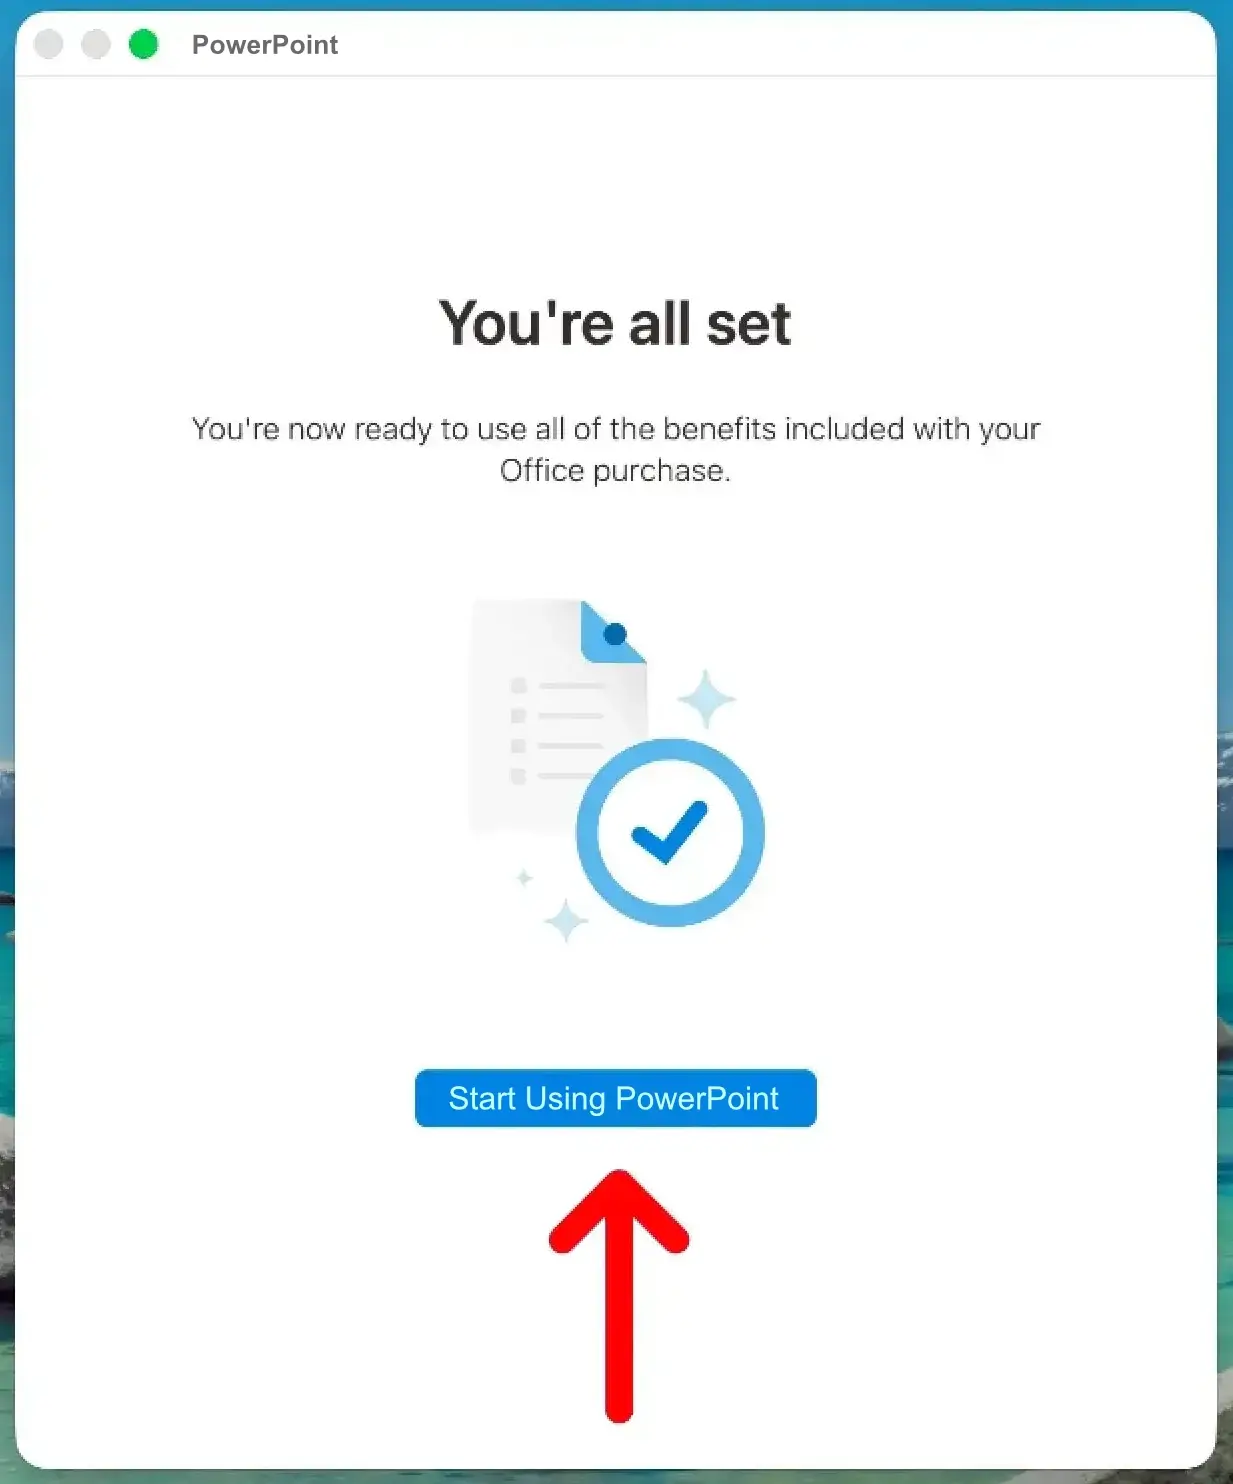Image resolution: width=1233 pixels, height=1484 pixels.
Task: Click the "Office purchase." text line
Action: click(615, 471)
